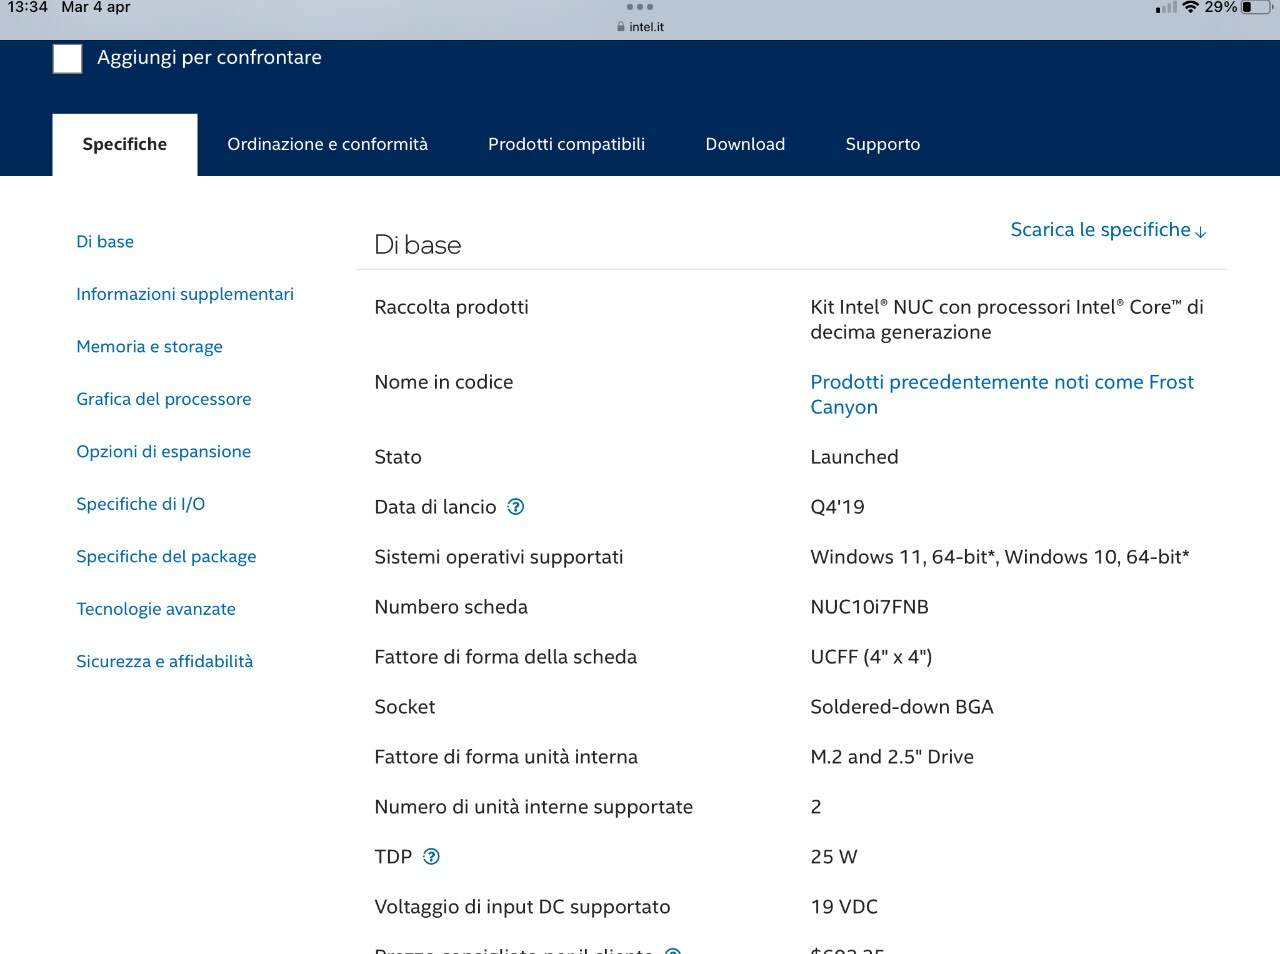
Task: Tap the three-dot multitasking menu
Action: (640, 7)
